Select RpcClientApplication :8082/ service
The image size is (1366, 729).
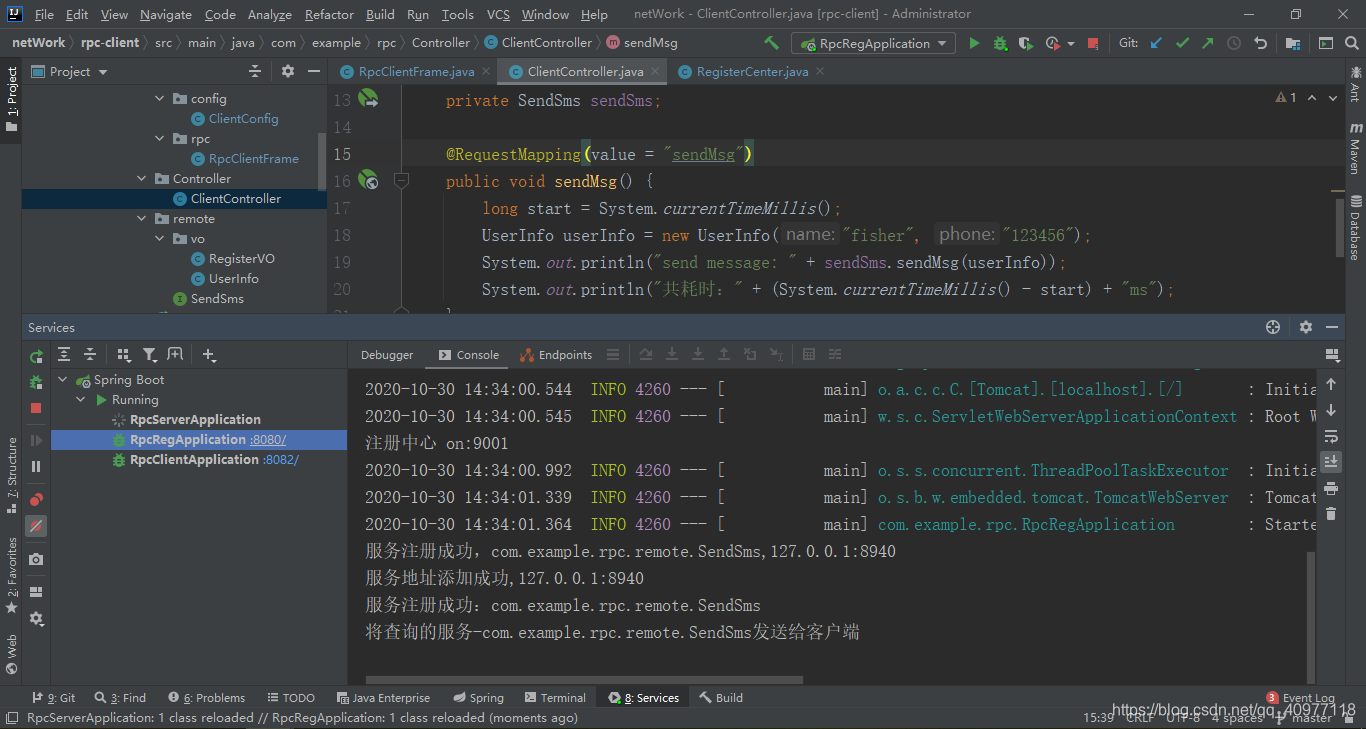click(x=206, y=459)
